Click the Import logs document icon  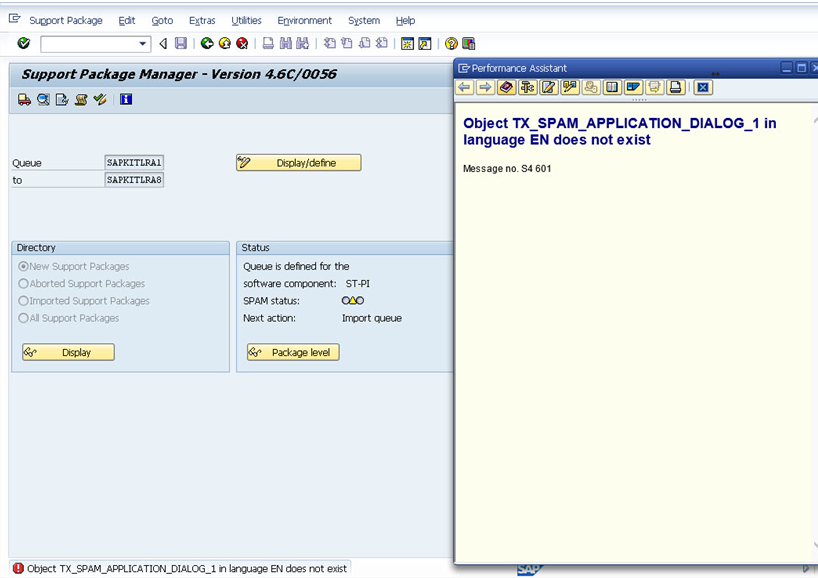pyautogui.click(x=62, y=100)
